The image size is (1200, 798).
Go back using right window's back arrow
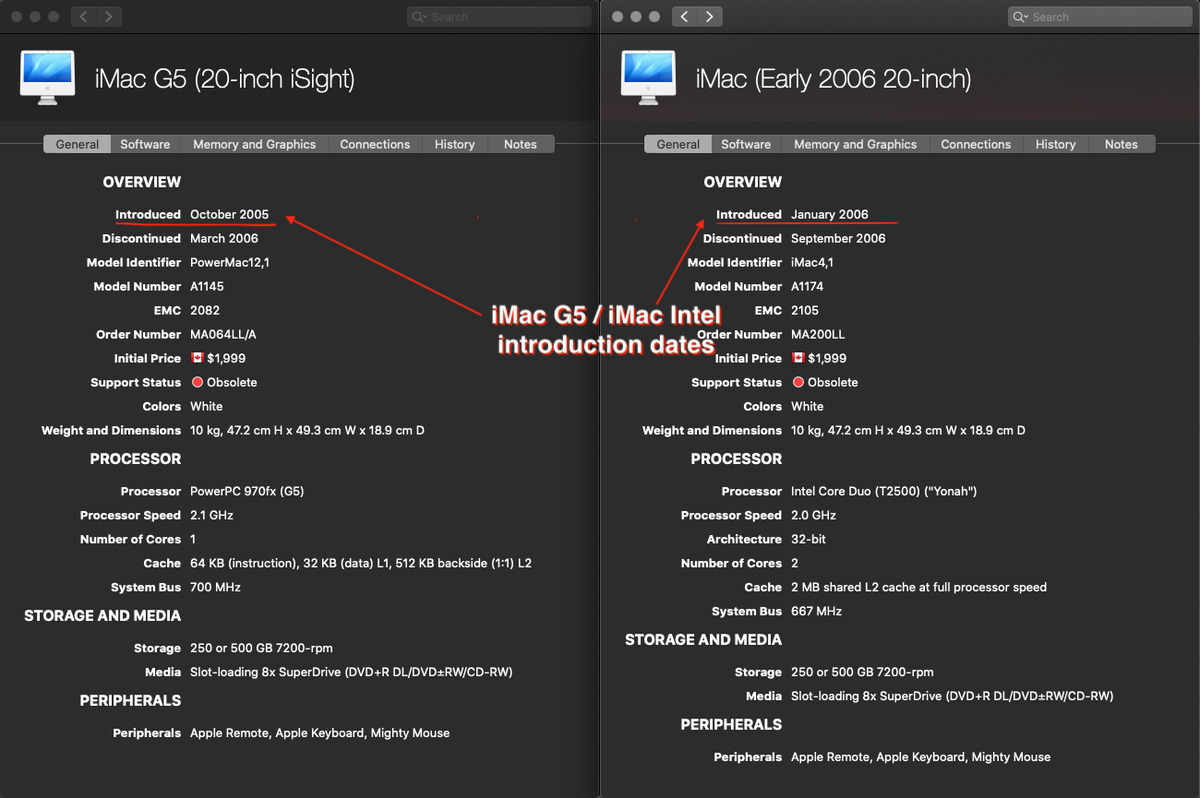coord(685,17)
